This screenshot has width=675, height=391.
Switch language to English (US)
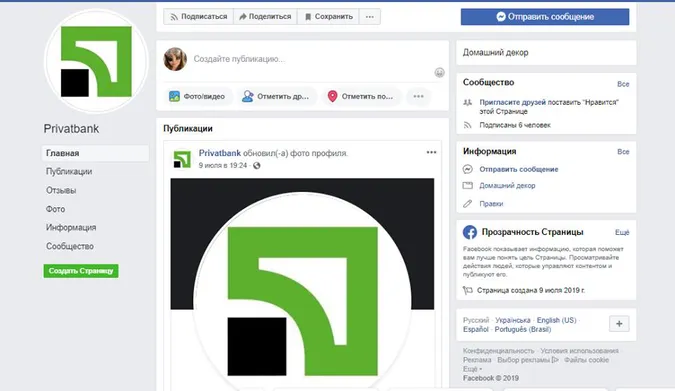click(556, 320)
